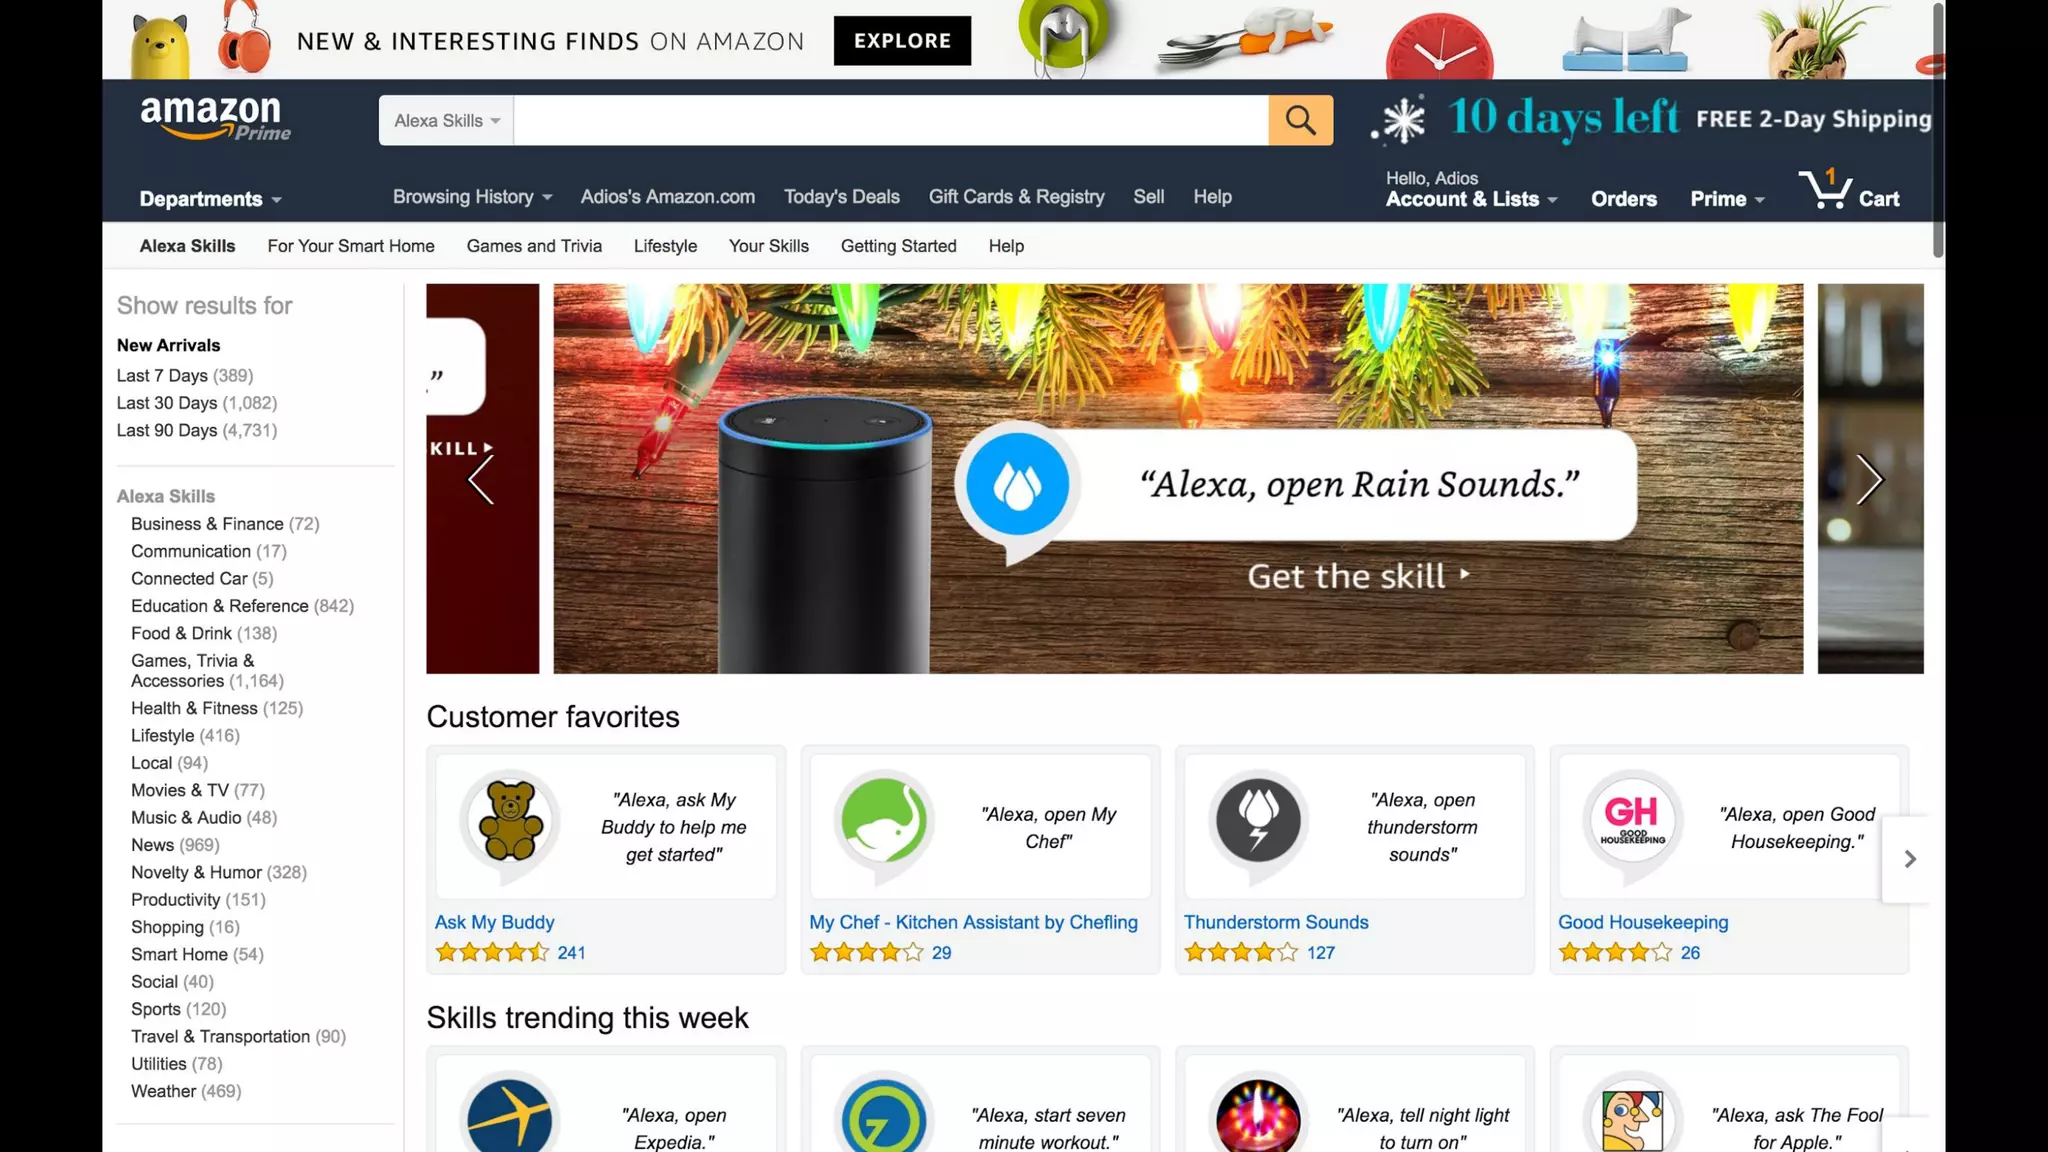Expand the Browsing History dropdown
This screenshot has height=1152, width=2048.
click(x=472, y=197)
